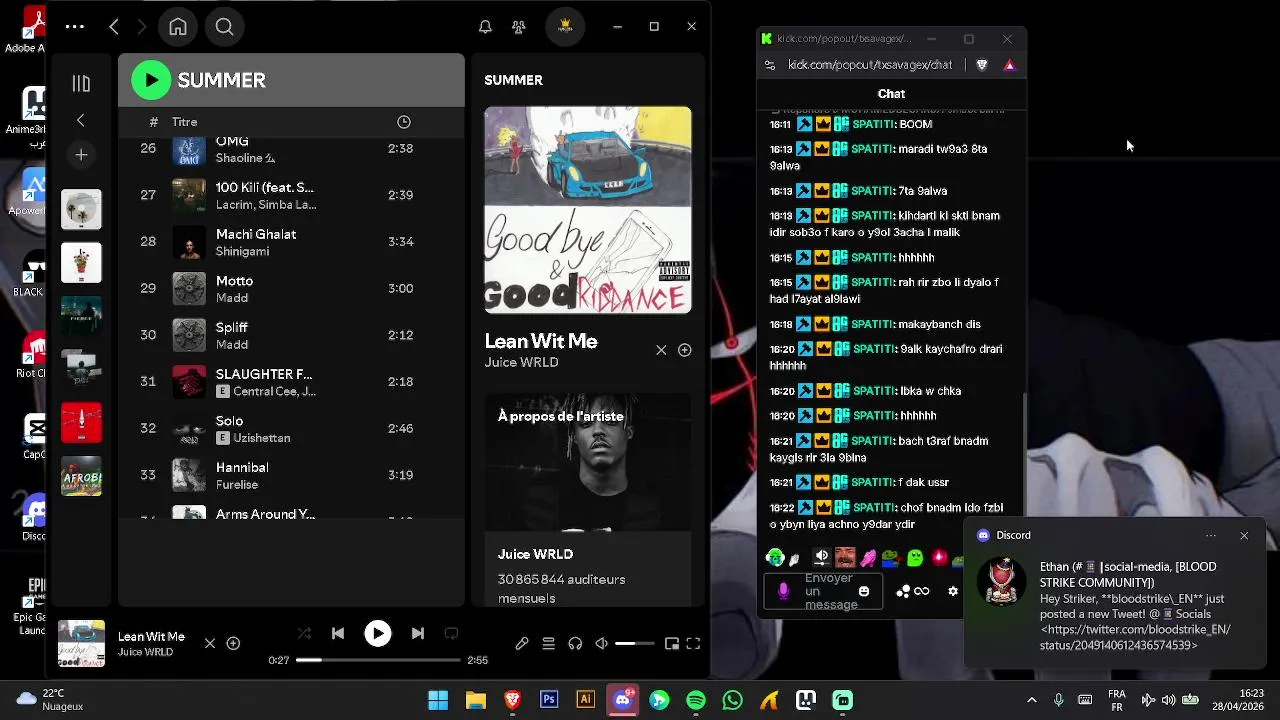
Task: Open AFROBEATS playlist thumbnail in sidebar
Action: click(x=81, y=478)
